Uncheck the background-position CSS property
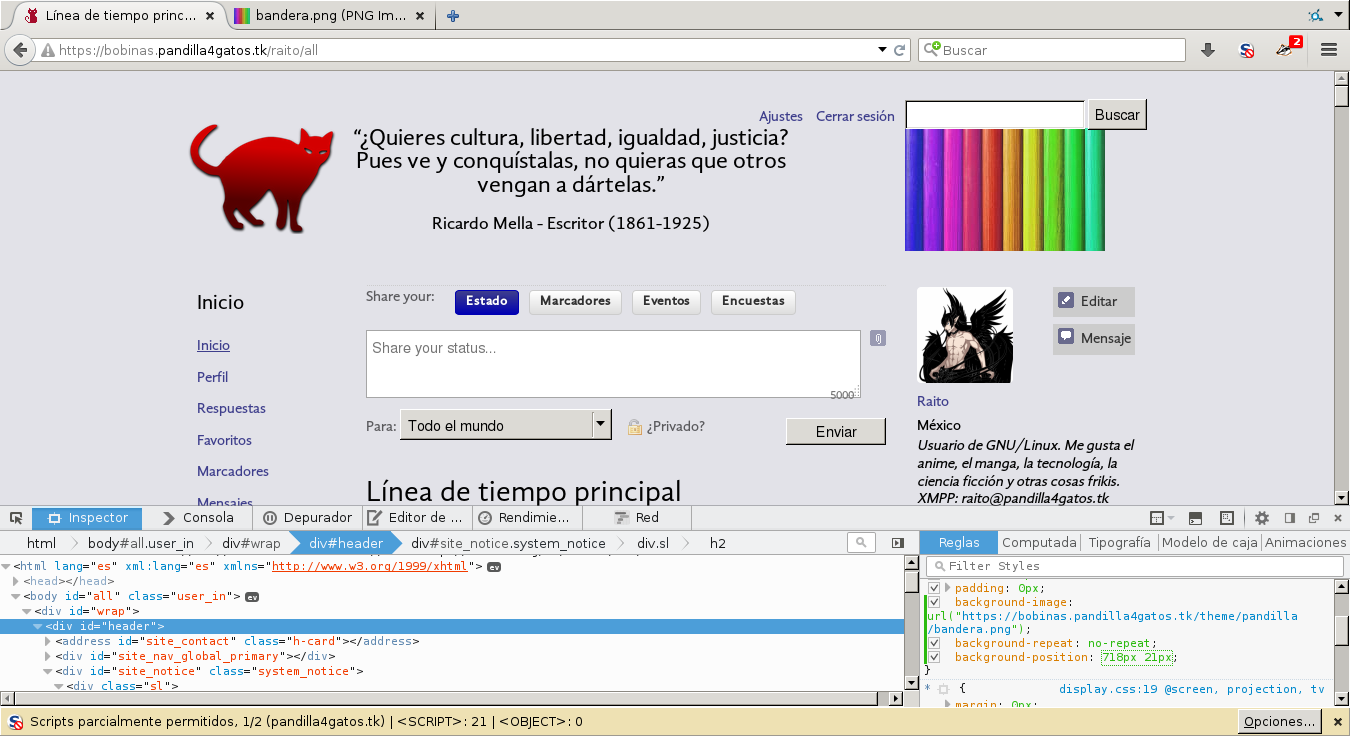1350x736 pixels. (934, 657)
